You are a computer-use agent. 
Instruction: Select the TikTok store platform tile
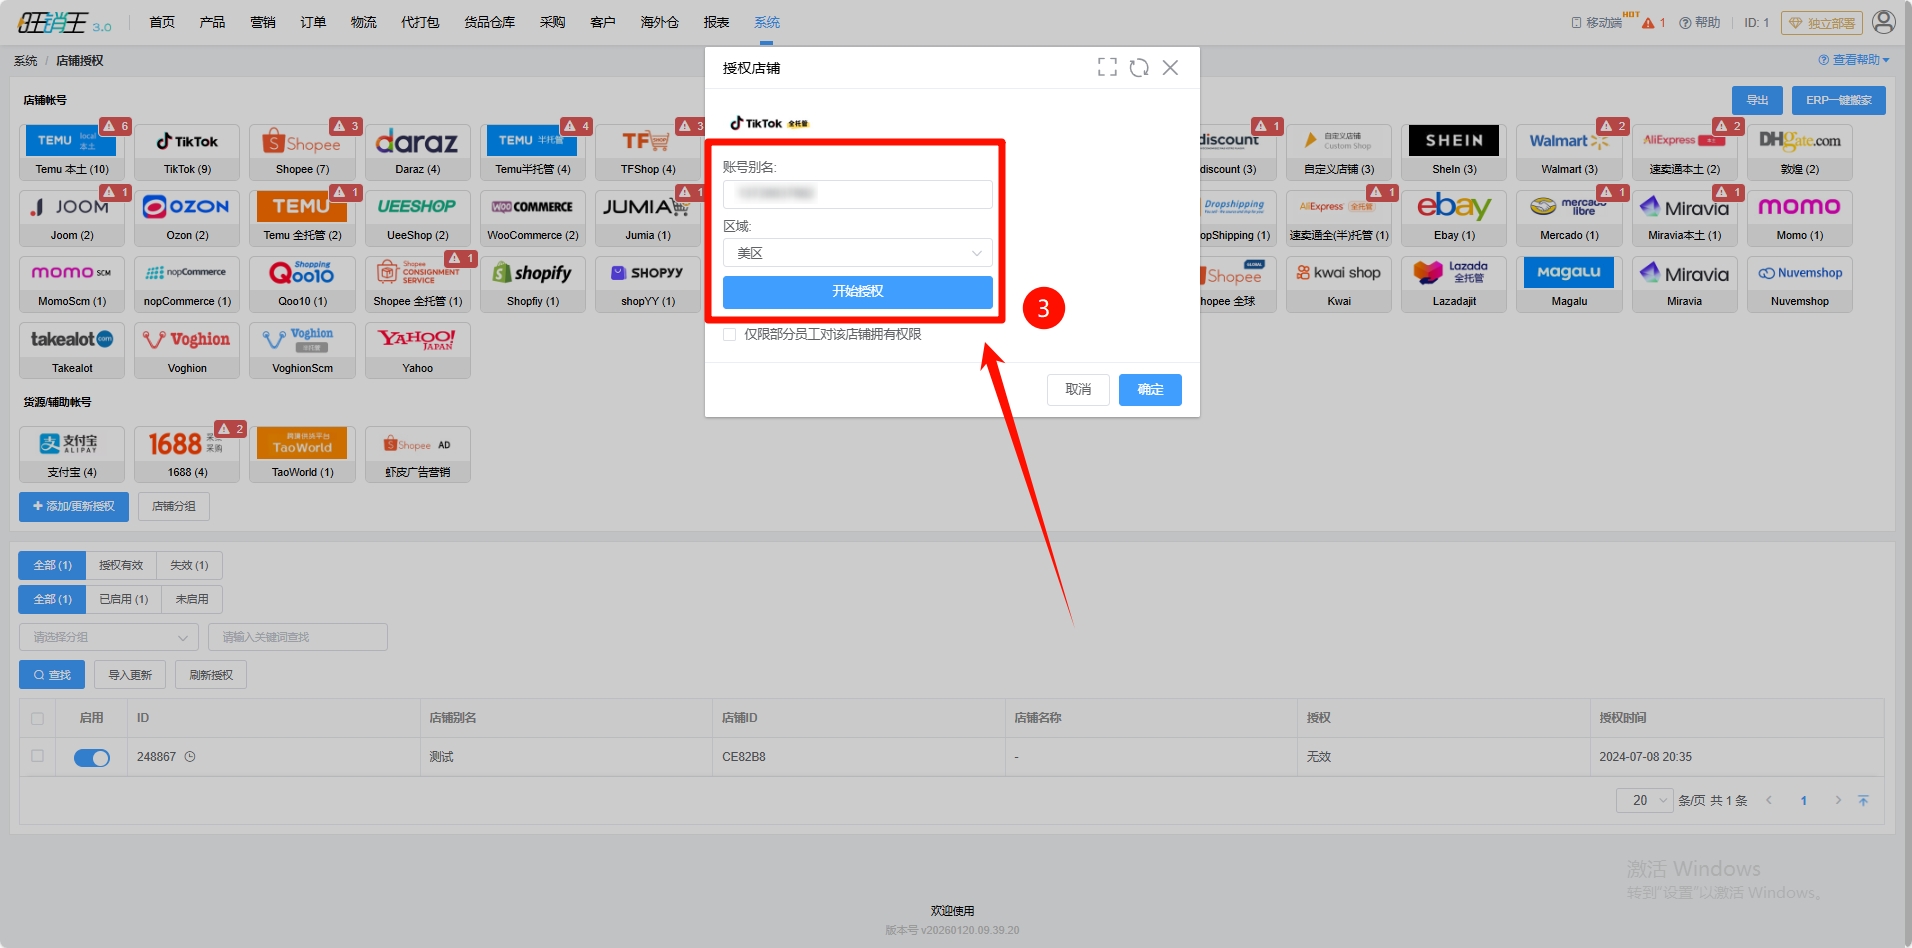coord(187,152)
